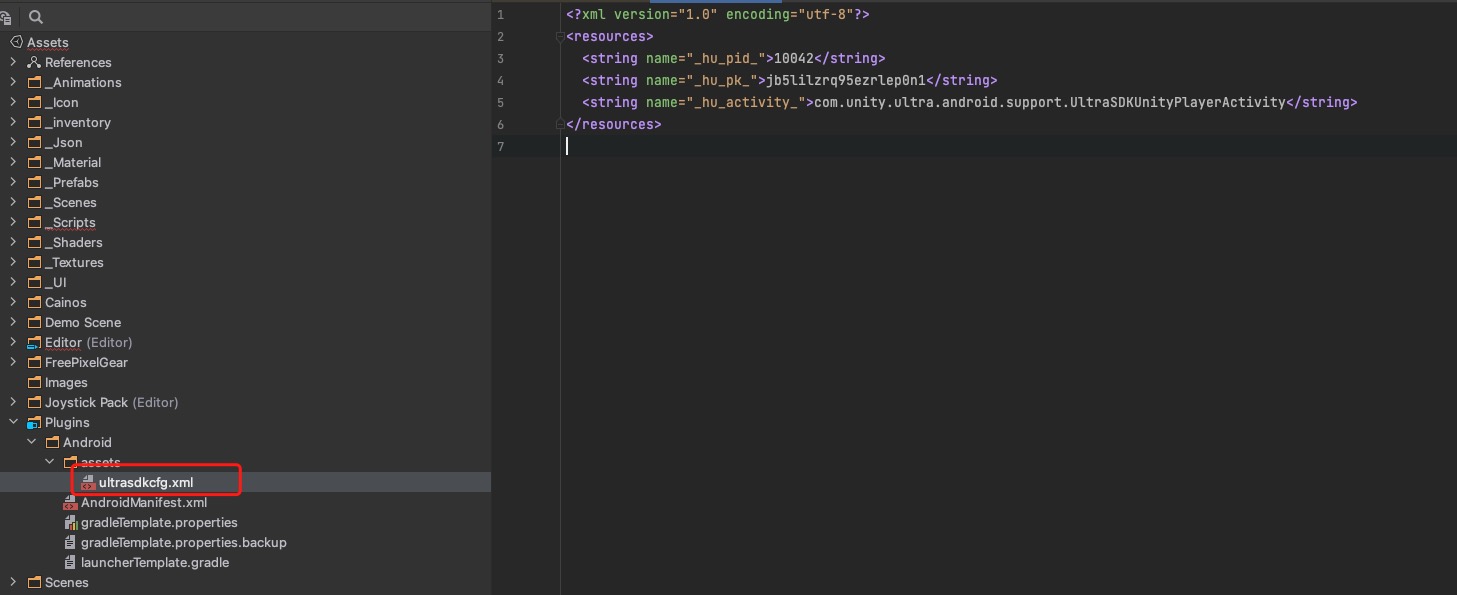Click the _Animations folder icon
Screen dimensions: 1457x595
34,82
